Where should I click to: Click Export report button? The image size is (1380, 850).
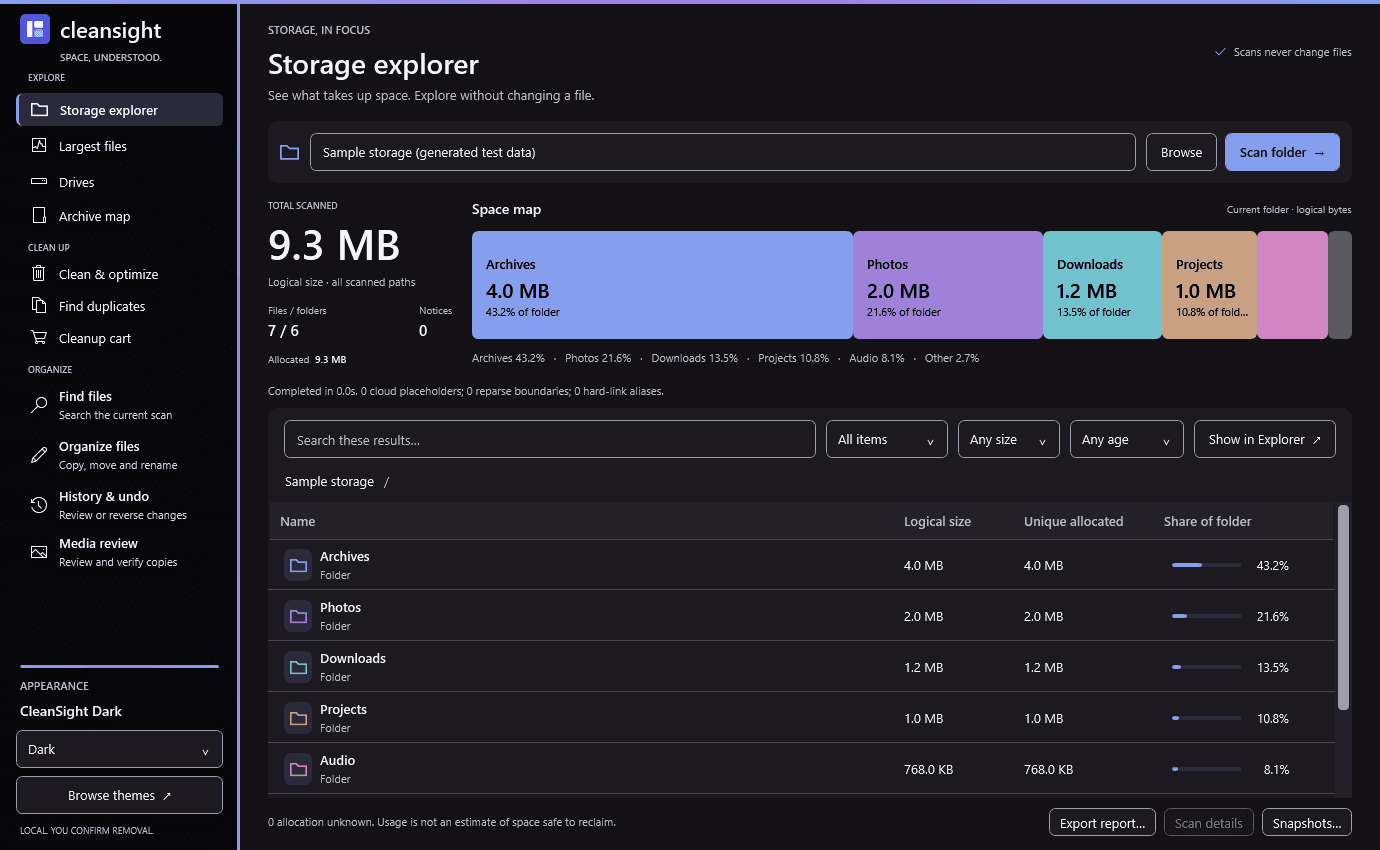click(1102, 823)
